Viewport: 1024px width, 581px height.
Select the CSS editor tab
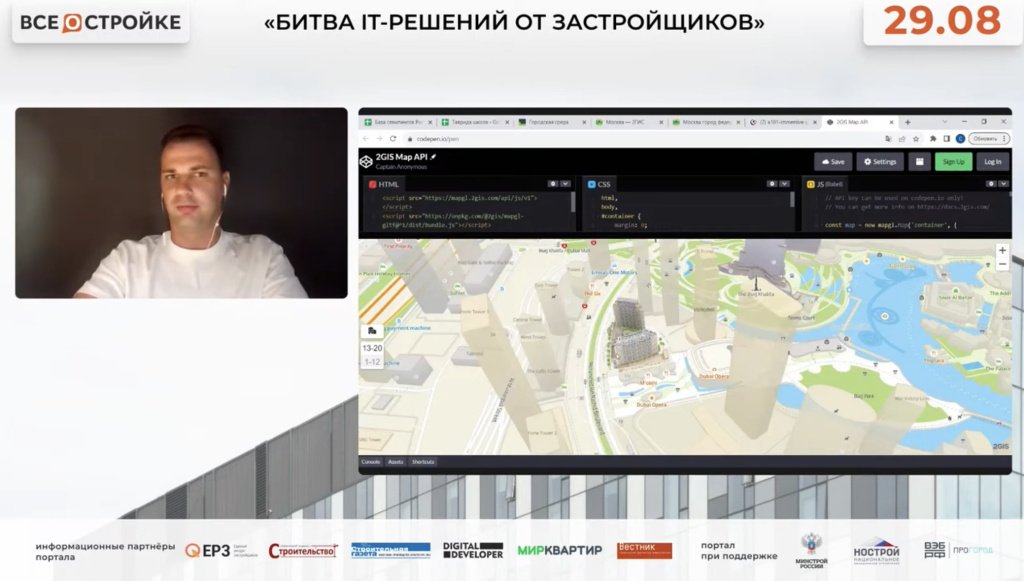coord(599,184)
